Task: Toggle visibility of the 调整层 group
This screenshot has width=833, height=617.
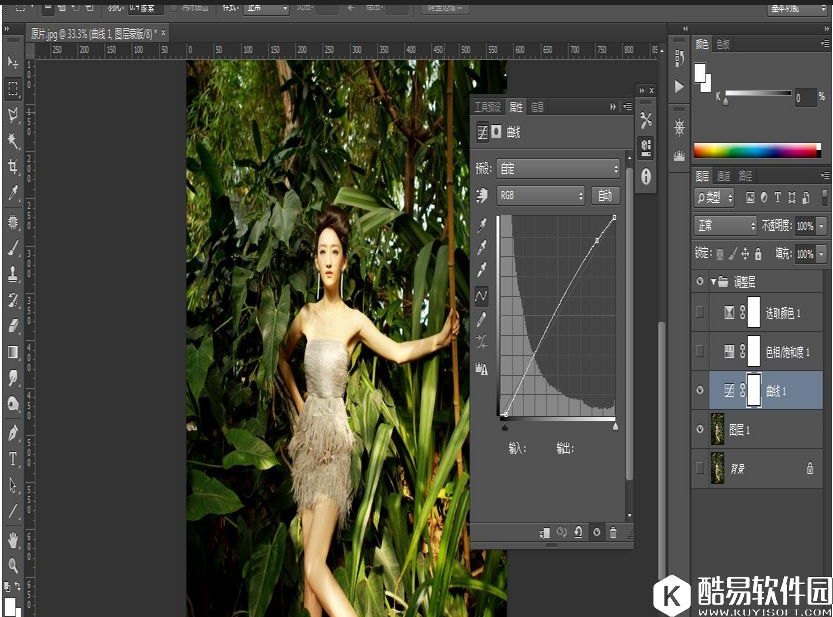Action: pos(698,281)
